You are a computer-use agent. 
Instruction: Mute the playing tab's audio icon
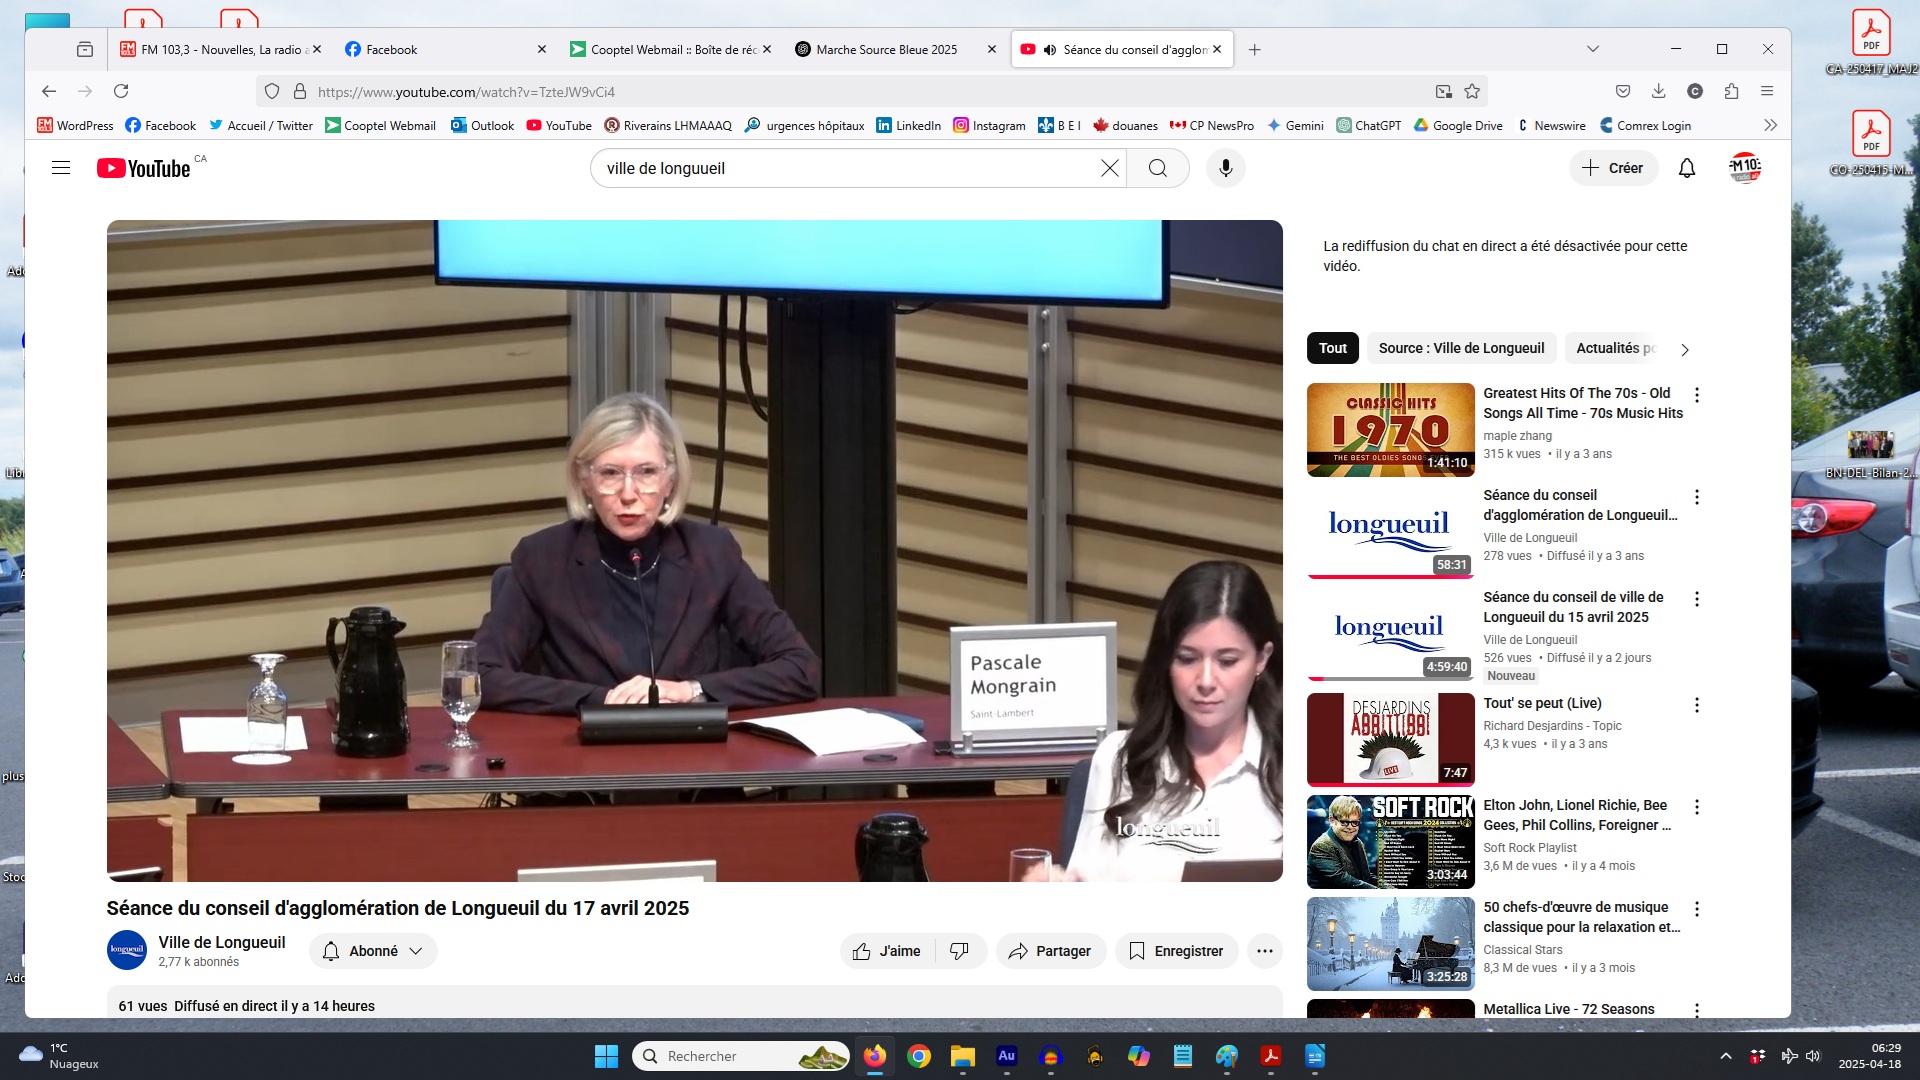point(1049,49)
